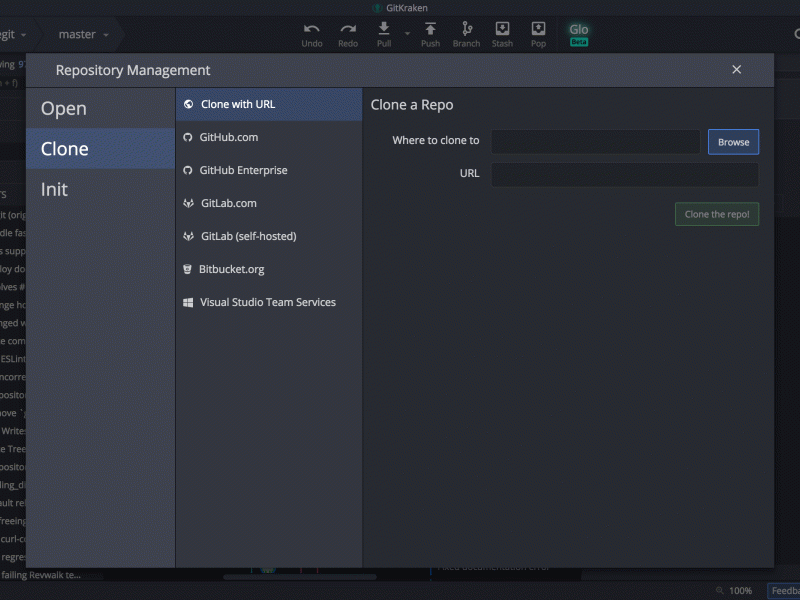Click the zoom magnifier icon in status bar

pos(719,591)
